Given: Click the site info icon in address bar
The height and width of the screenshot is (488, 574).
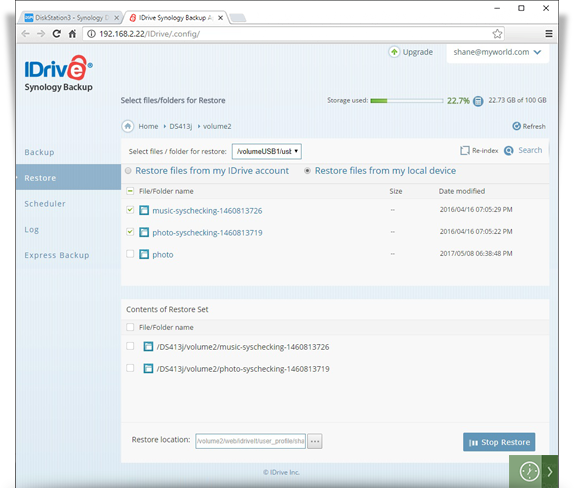Looking at the screenshot, I should 91,34.
